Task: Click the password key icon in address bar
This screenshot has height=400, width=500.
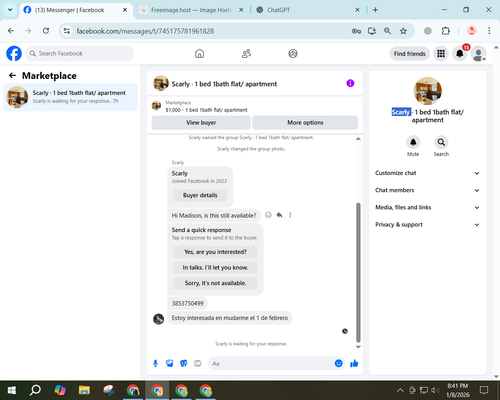Action: 356,31
